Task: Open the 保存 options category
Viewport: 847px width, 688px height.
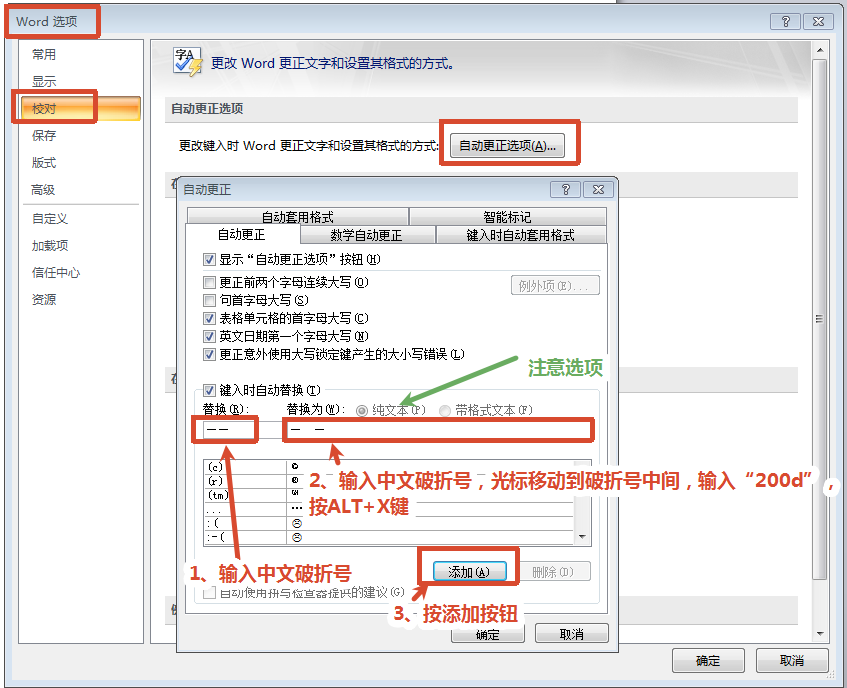Action: tap(44, 136)
